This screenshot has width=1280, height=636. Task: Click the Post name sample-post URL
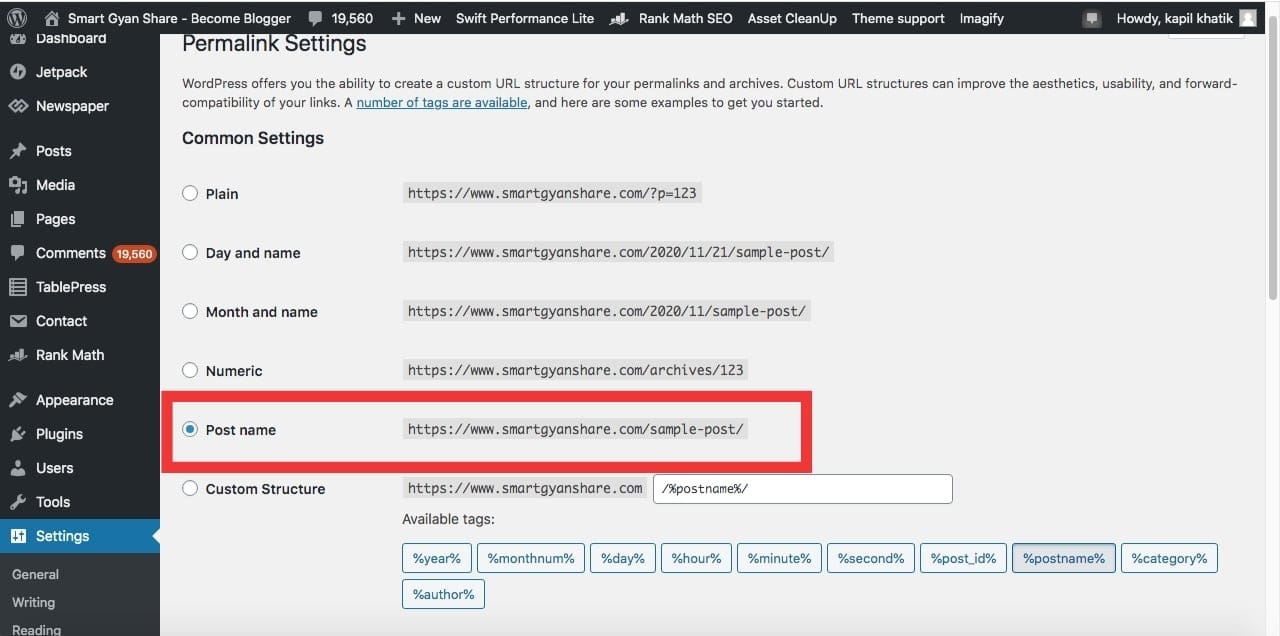[x=576, y=429]
